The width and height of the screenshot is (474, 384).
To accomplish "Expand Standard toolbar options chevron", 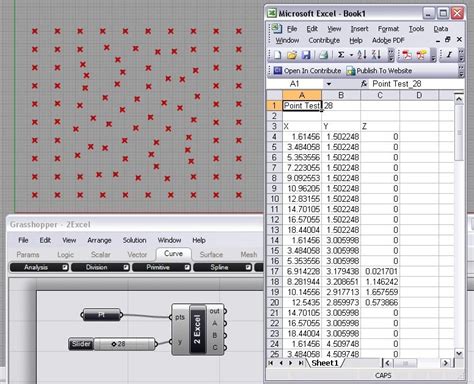I will 391,55.
